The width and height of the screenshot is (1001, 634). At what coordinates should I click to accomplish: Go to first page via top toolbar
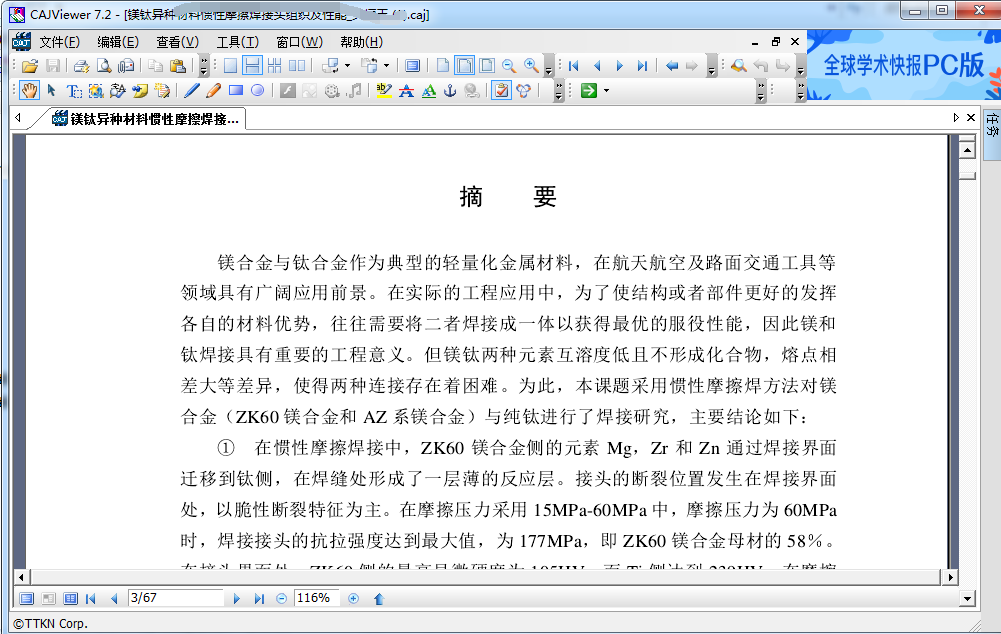[x=573, y=66]
